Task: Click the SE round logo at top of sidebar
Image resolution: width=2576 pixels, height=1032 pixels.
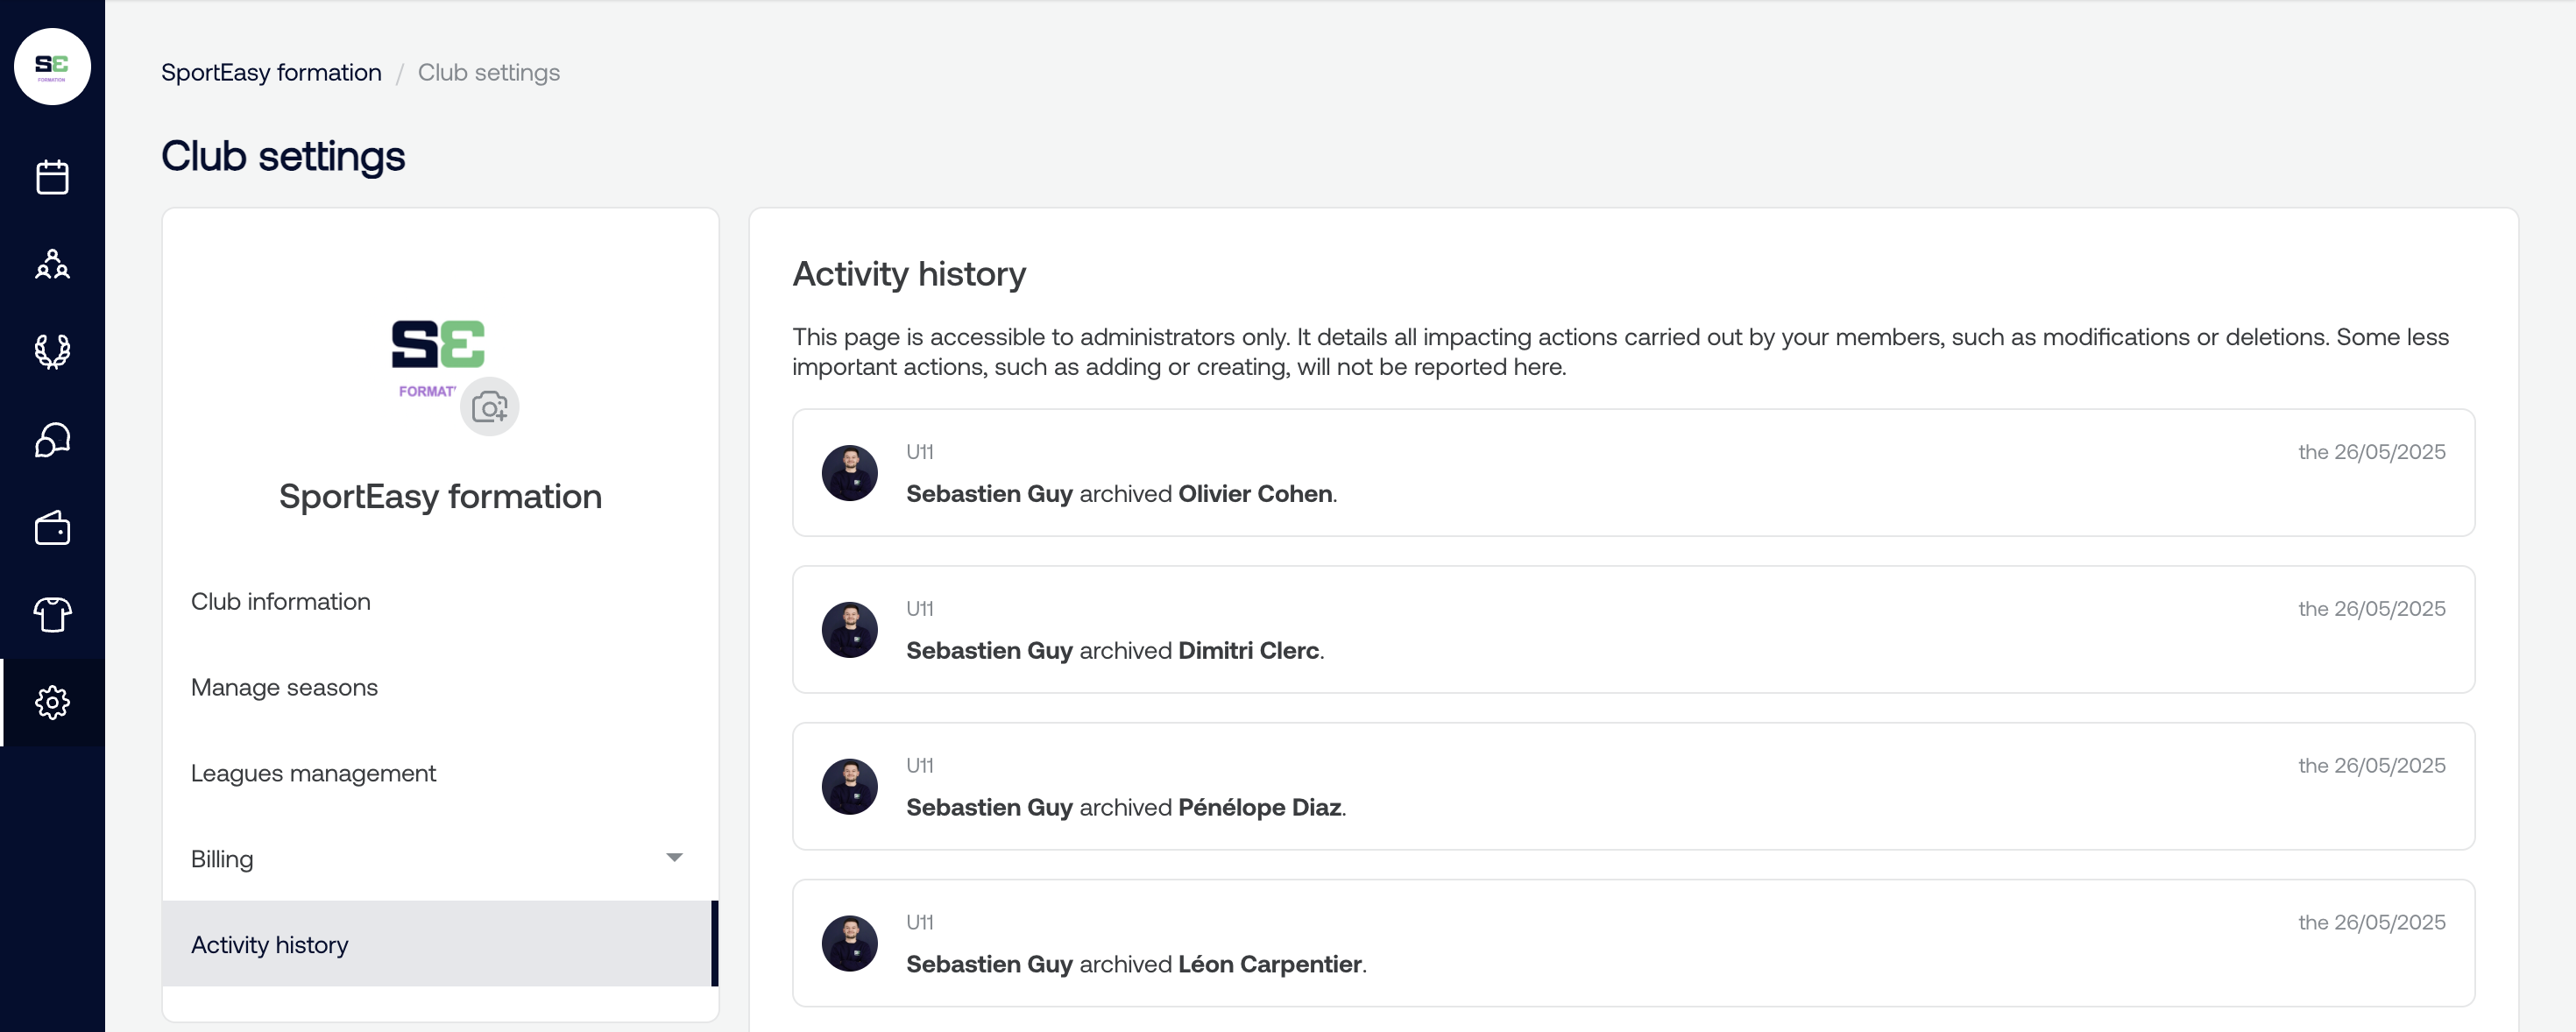Action: tap(52, 67)
